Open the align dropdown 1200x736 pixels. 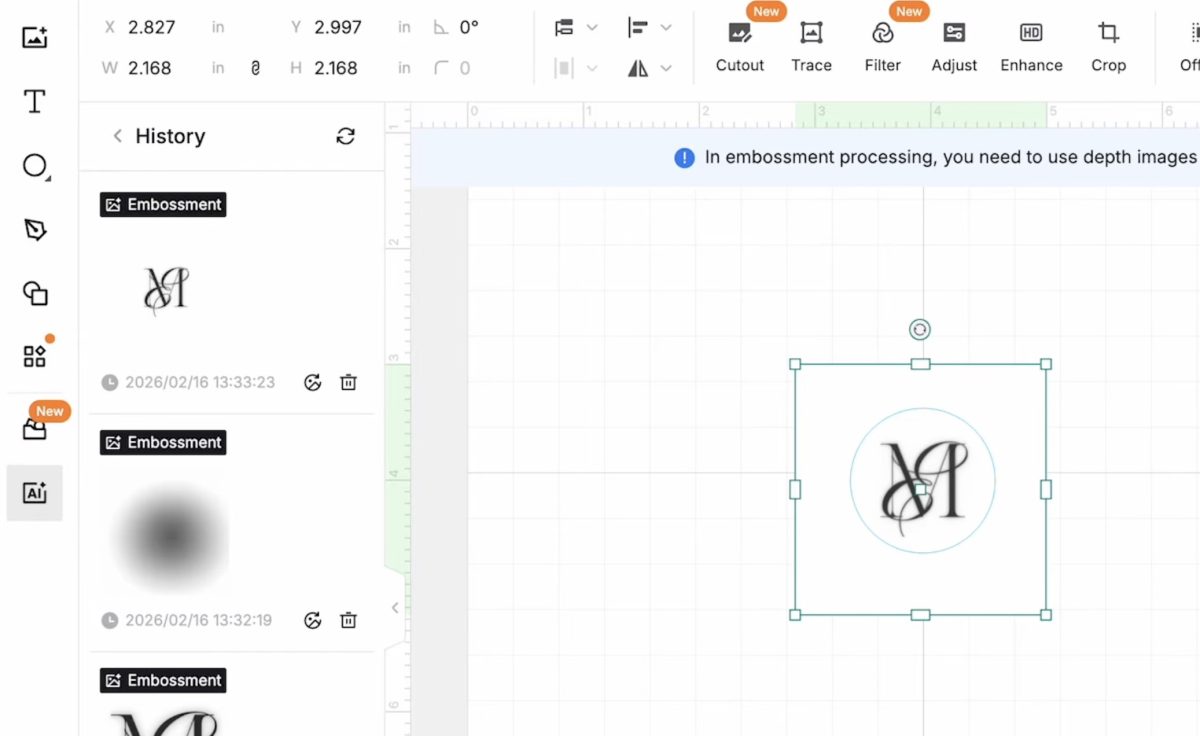coord(649,28)
